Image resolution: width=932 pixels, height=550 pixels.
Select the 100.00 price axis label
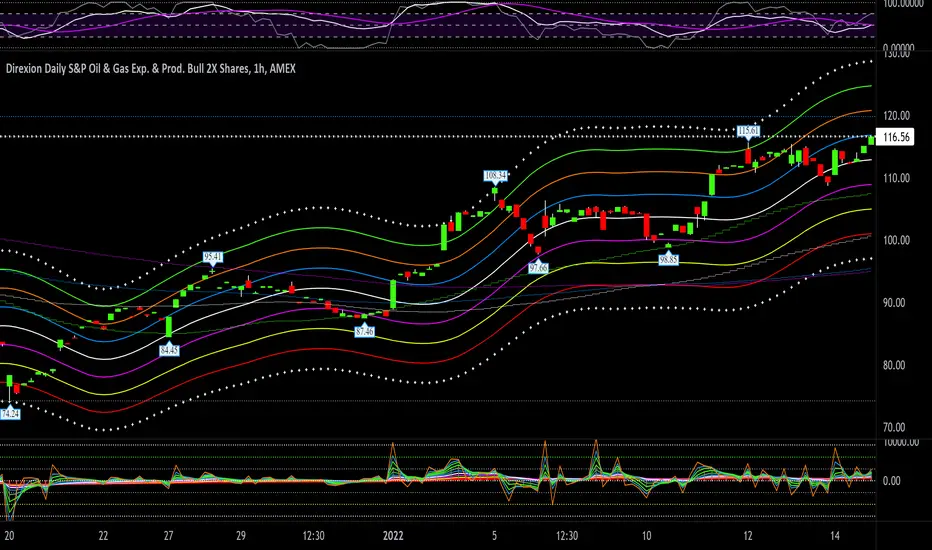(896, 240)
